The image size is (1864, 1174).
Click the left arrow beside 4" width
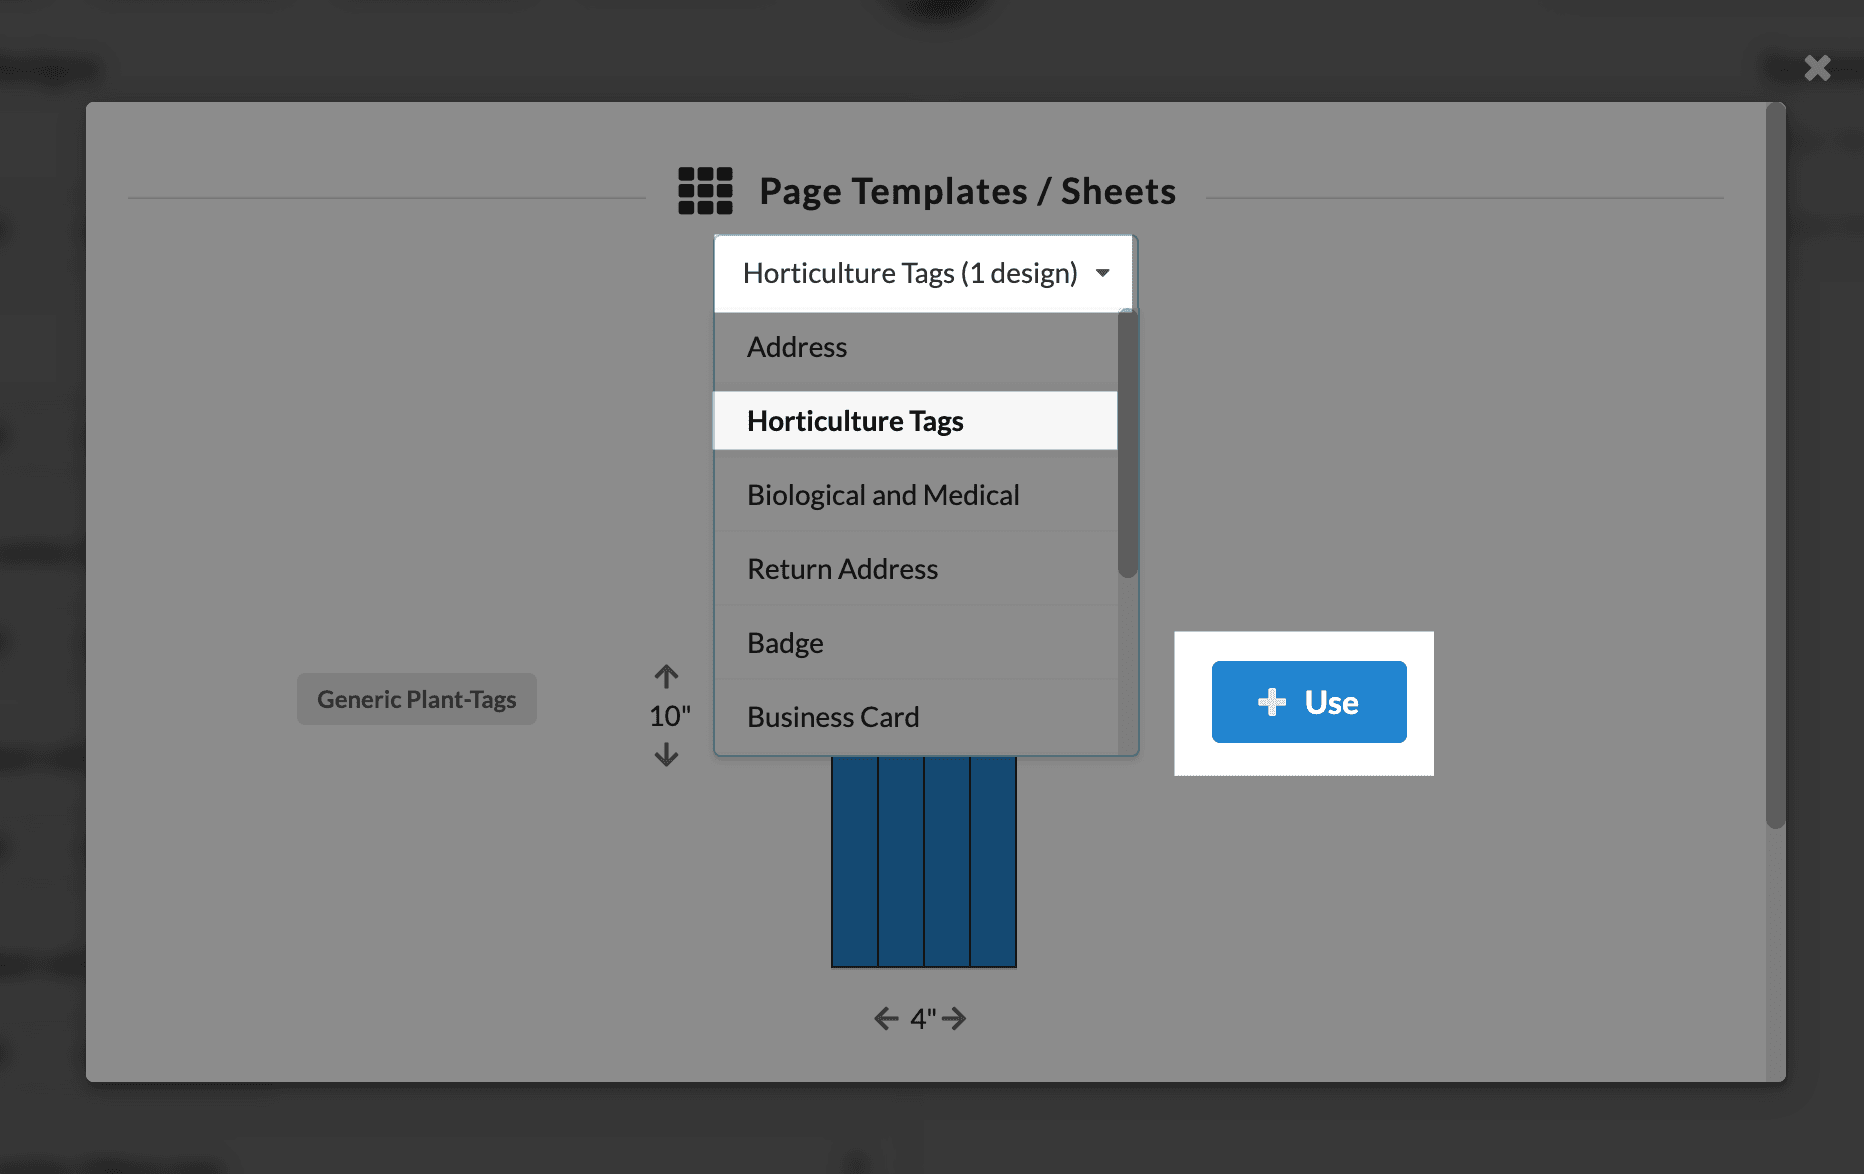point(886,1018)
